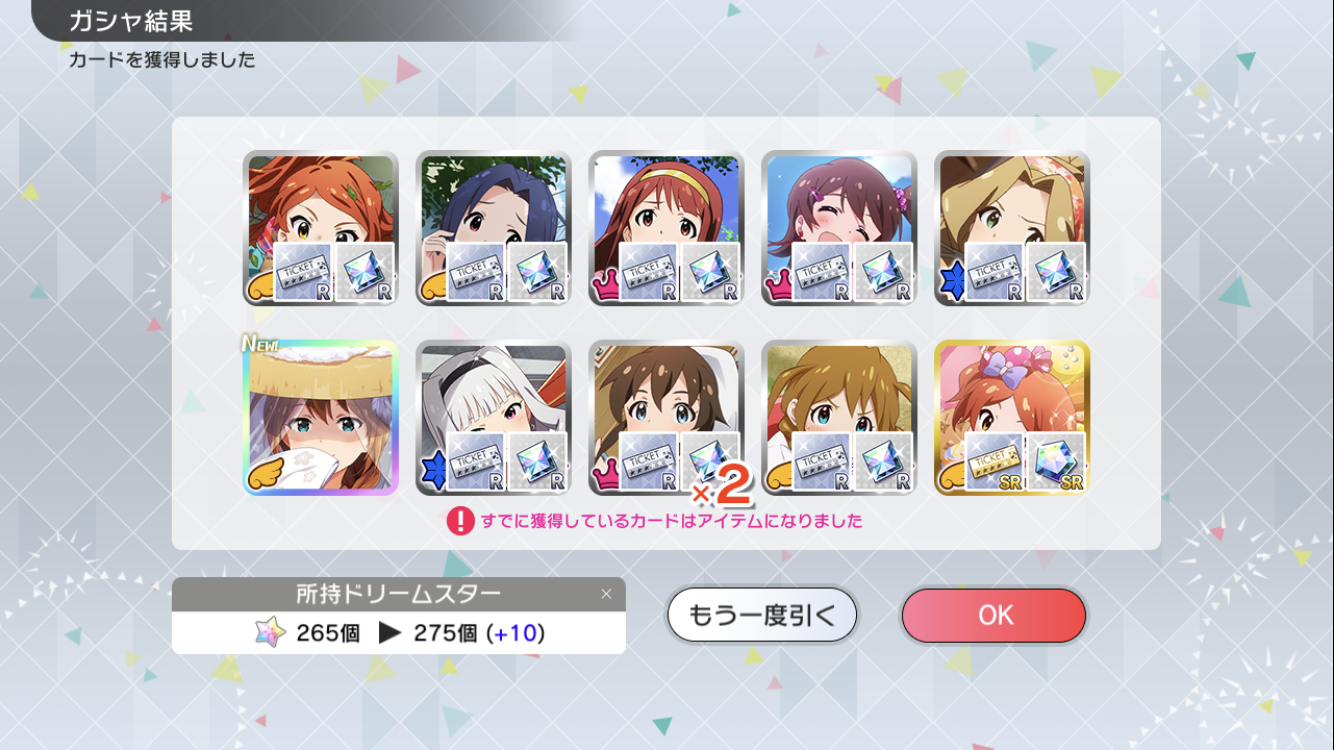The width and height of the screenshot is (1334, 750).
Task: Open the red-haired girl with yellow headband card
Action: point(666,228)
